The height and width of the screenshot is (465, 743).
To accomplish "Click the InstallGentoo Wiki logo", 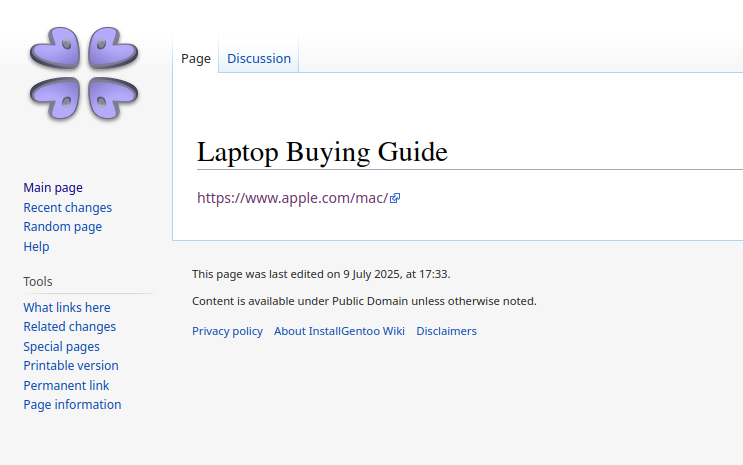I will click(84, 73).
